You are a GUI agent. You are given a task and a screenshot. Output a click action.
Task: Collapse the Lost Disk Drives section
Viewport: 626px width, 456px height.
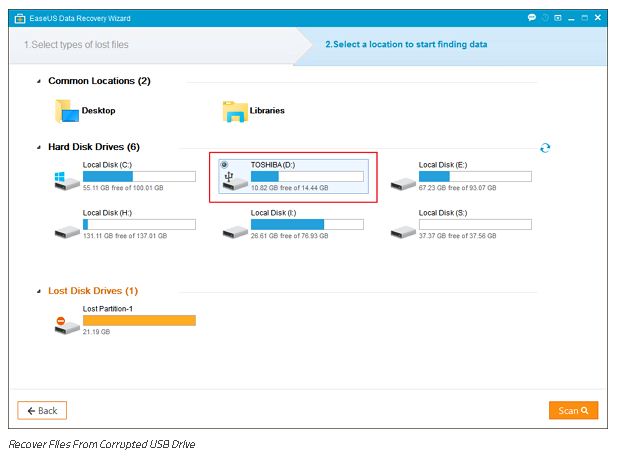coord(39,291)
